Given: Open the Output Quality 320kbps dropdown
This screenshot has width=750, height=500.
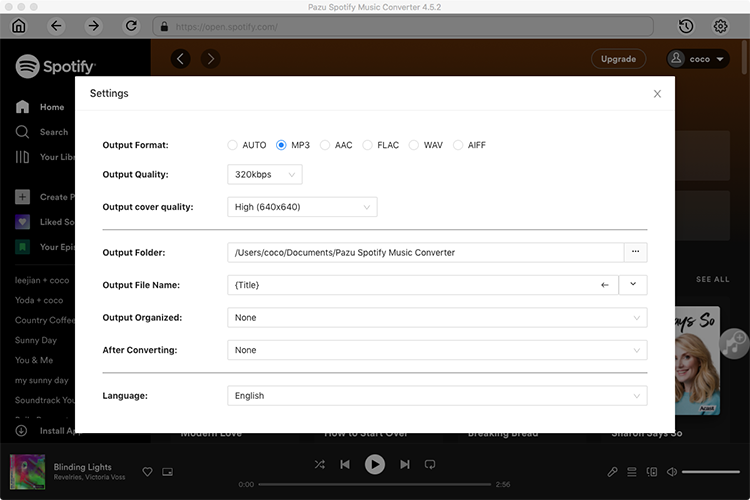Looking at the screenshot, I should point(265,175).
